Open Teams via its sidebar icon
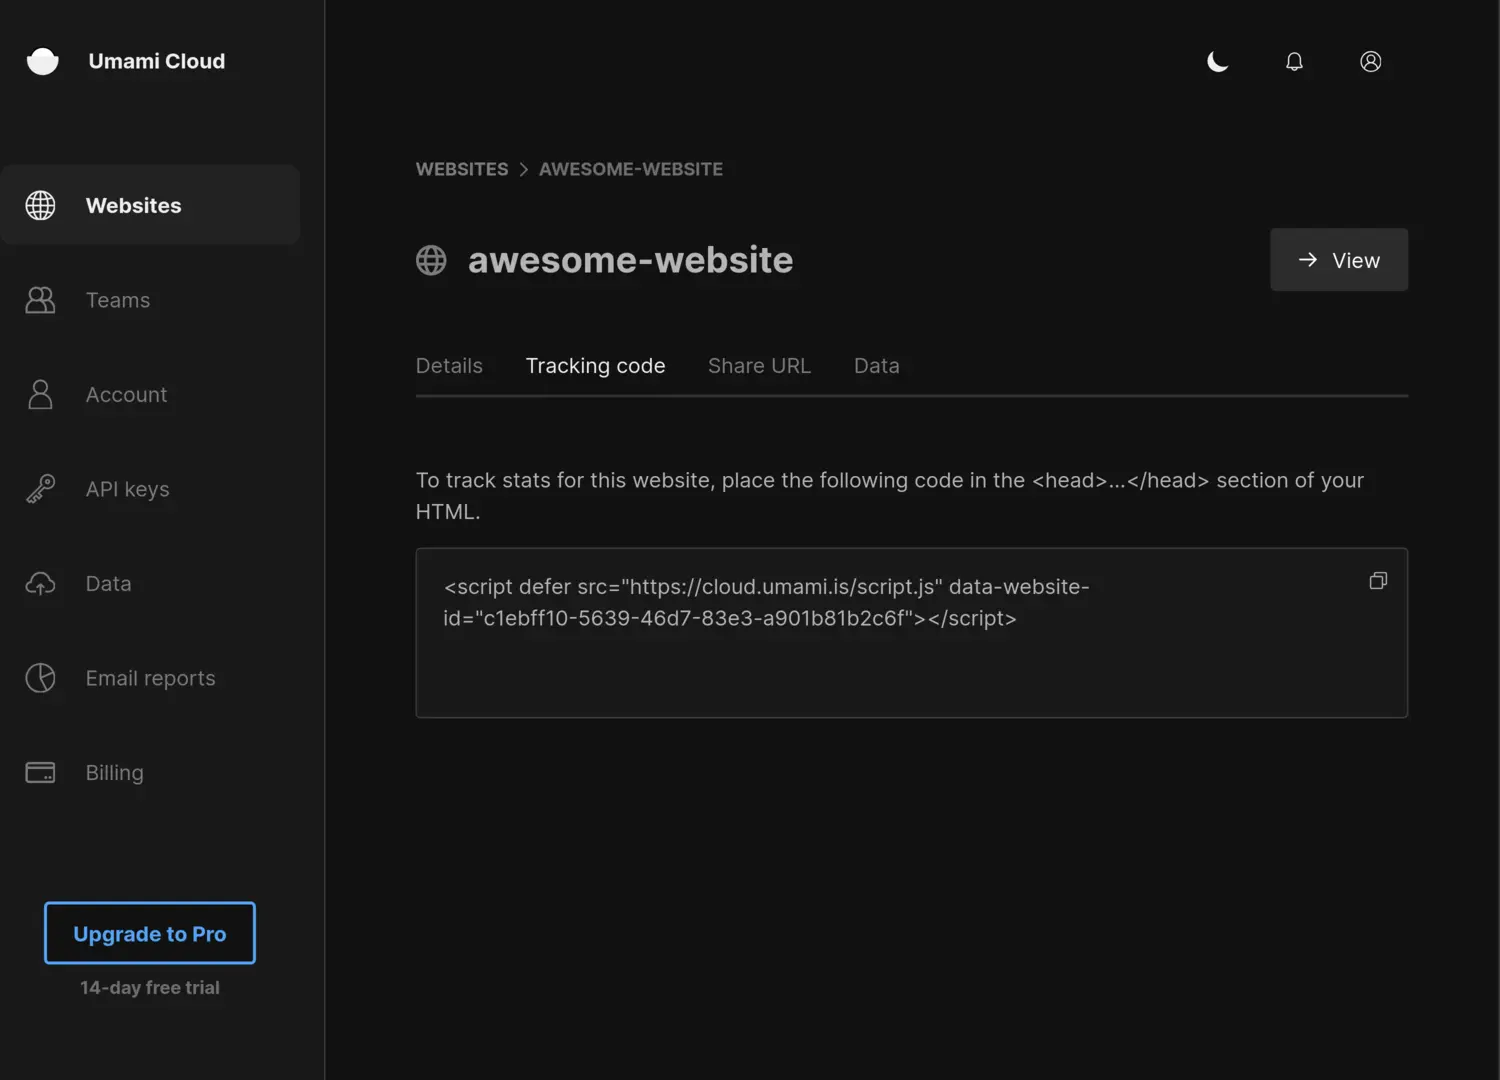1500x1080 pixels. click(40, 300)
